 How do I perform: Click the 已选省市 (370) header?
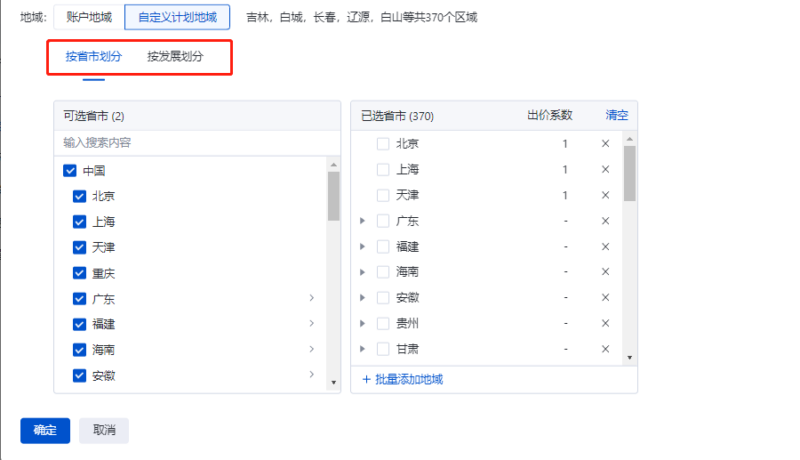point(397,116)
